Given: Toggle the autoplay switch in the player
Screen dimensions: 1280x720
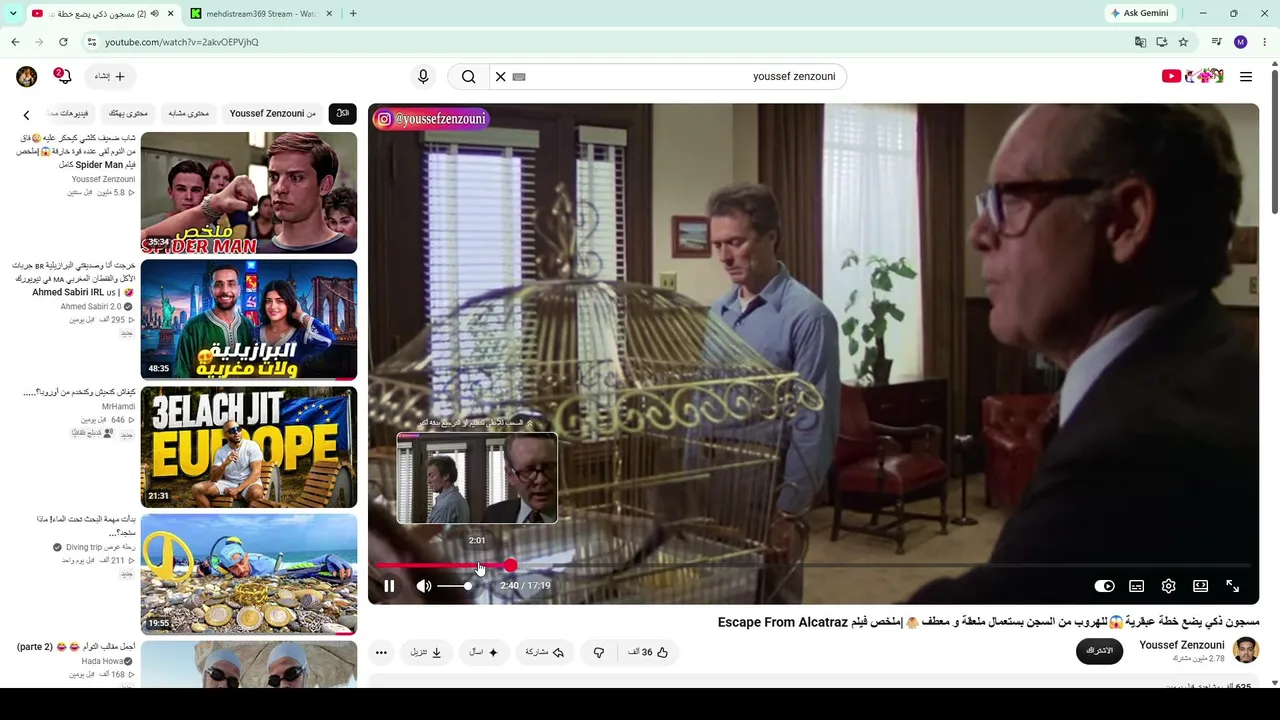Looking at the screenshot, I should click(1104, 586).
